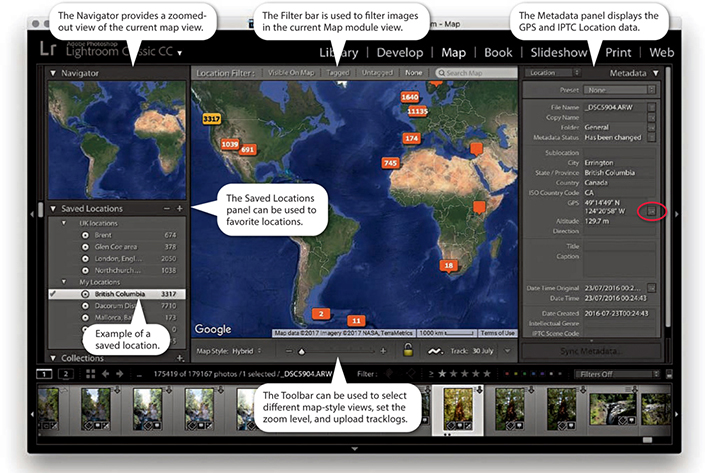Collapse the Saved Locations panel triangle
Viewport: 705px width, 473px height.
(53, 209)
